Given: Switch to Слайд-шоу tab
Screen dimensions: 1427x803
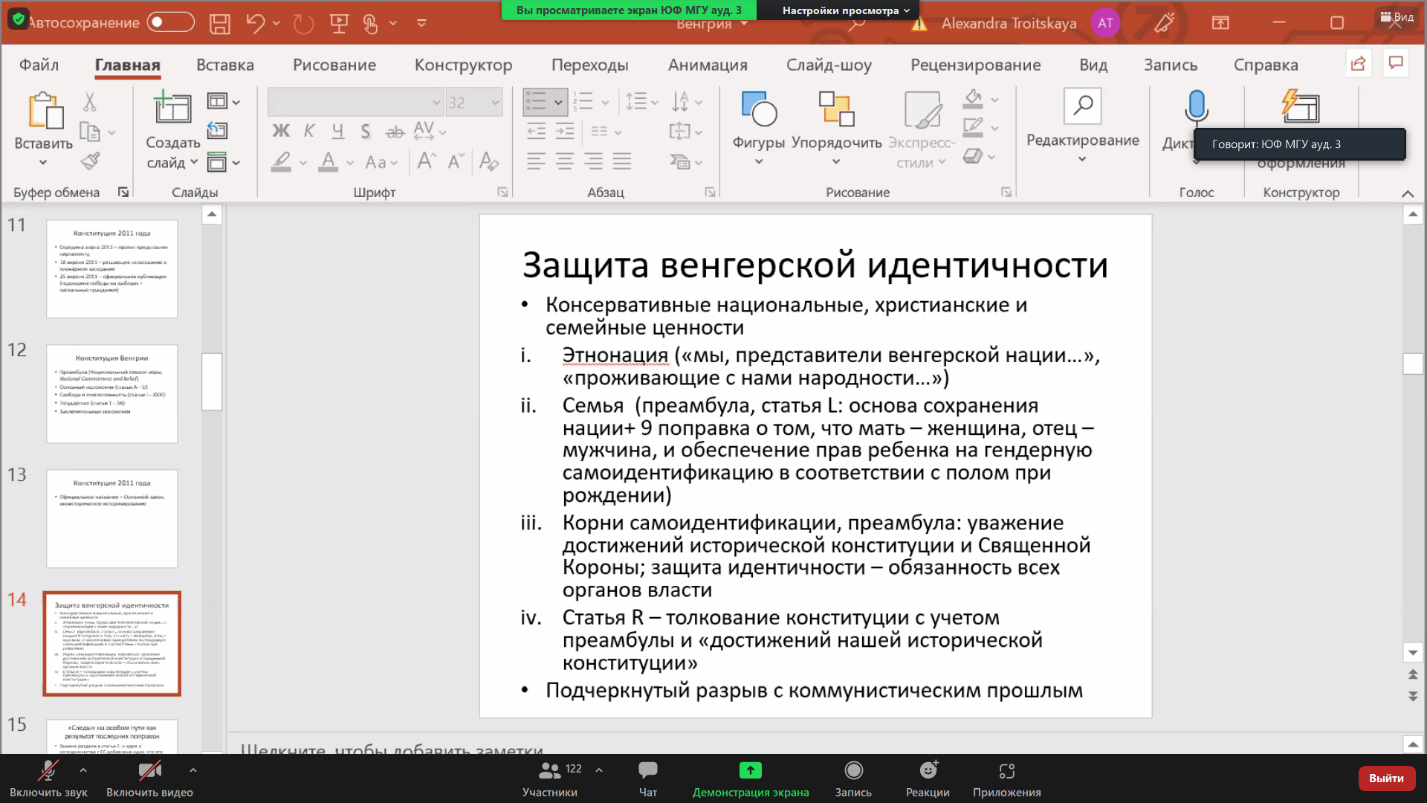Looking at the screenshot, I should pyautogui.click(x=829, y=65).
